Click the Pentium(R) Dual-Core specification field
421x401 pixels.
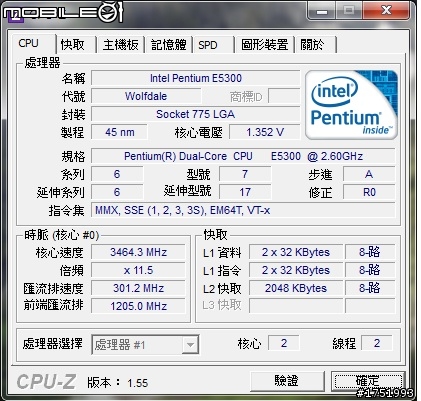[x=243, y=156]
